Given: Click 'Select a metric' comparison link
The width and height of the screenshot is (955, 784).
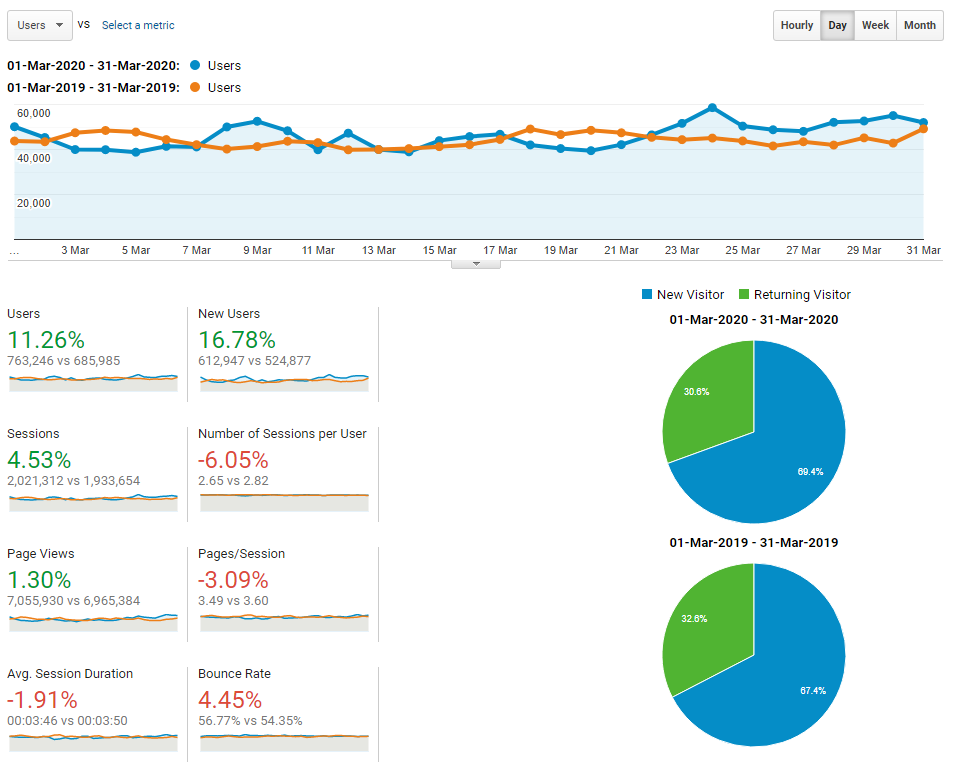Looking at the screenshot, I should point(137,25).
